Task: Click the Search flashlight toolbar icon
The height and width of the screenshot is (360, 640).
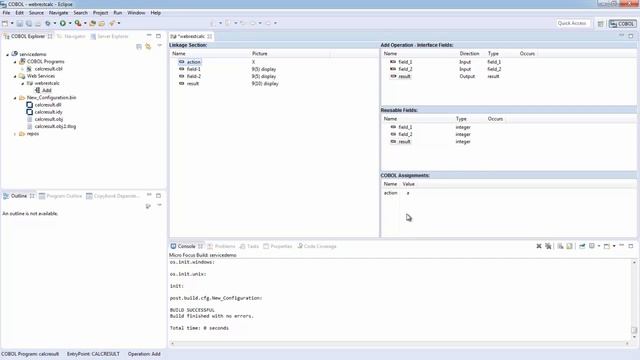Action: click(112, 23)
